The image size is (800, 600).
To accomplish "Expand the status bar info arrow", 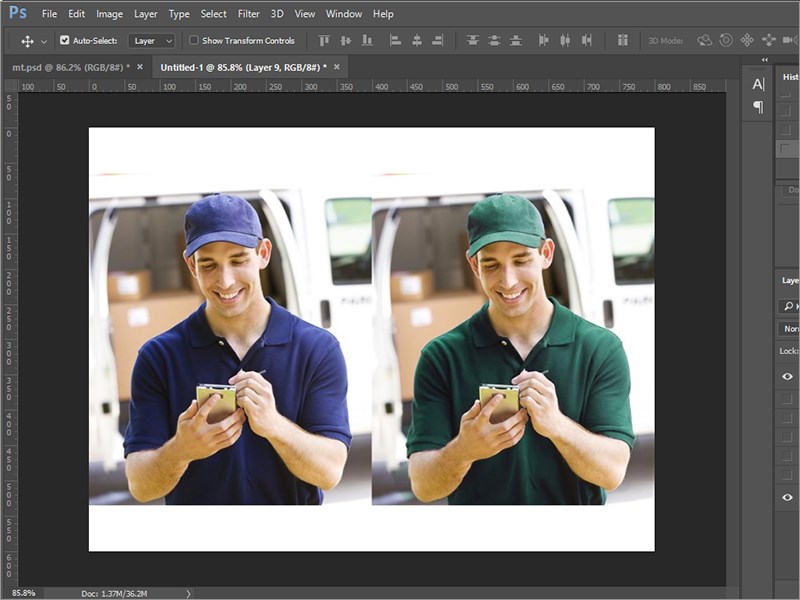I will tap(188, 593).
